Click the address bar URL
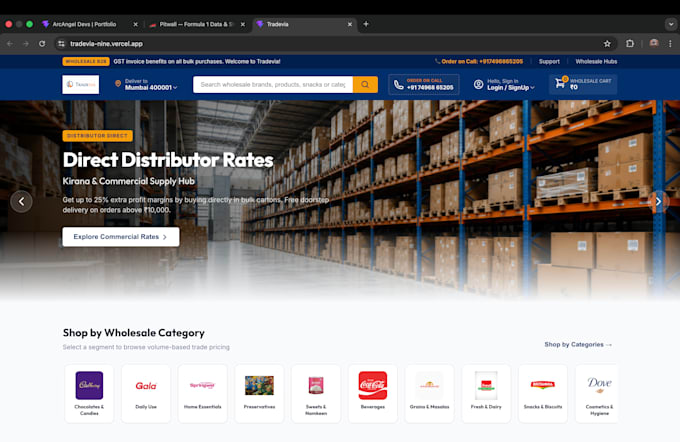 [x=106, y=44]
